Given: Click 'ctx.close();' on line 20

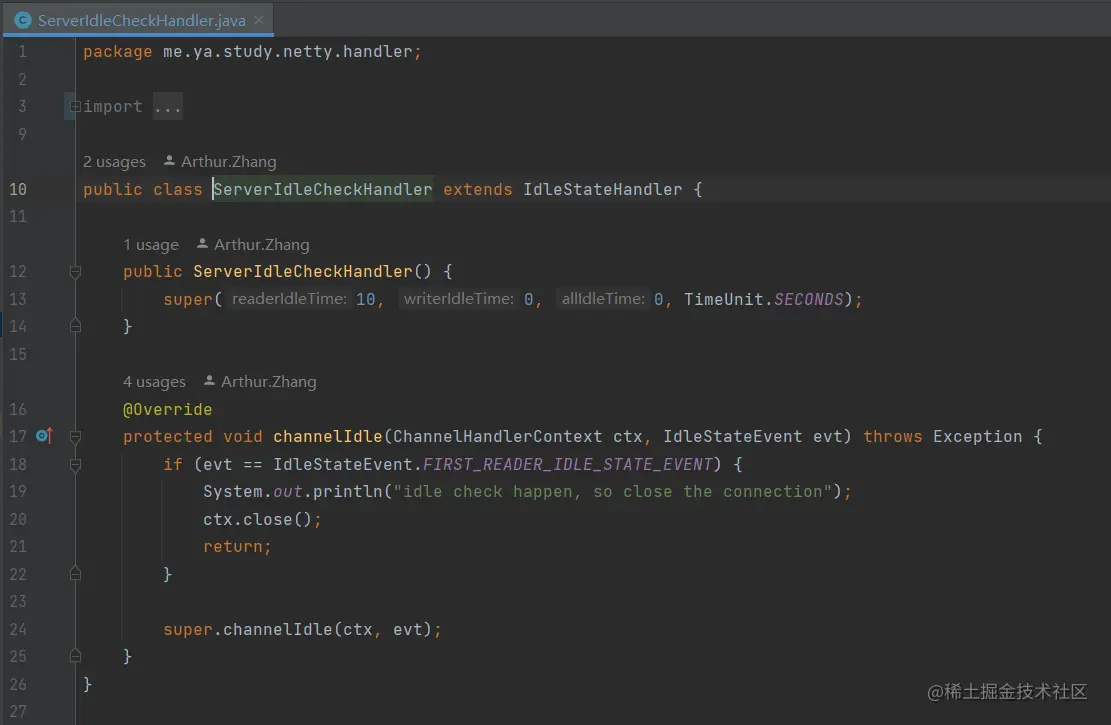Looking at the screenshot, I should pos(262,519).
